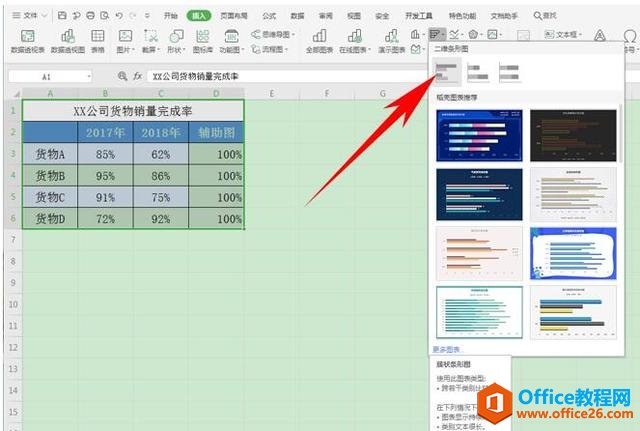The image size is (640, 431).
Task: Open All charts (全部图表)
Action: coord(319,42)
